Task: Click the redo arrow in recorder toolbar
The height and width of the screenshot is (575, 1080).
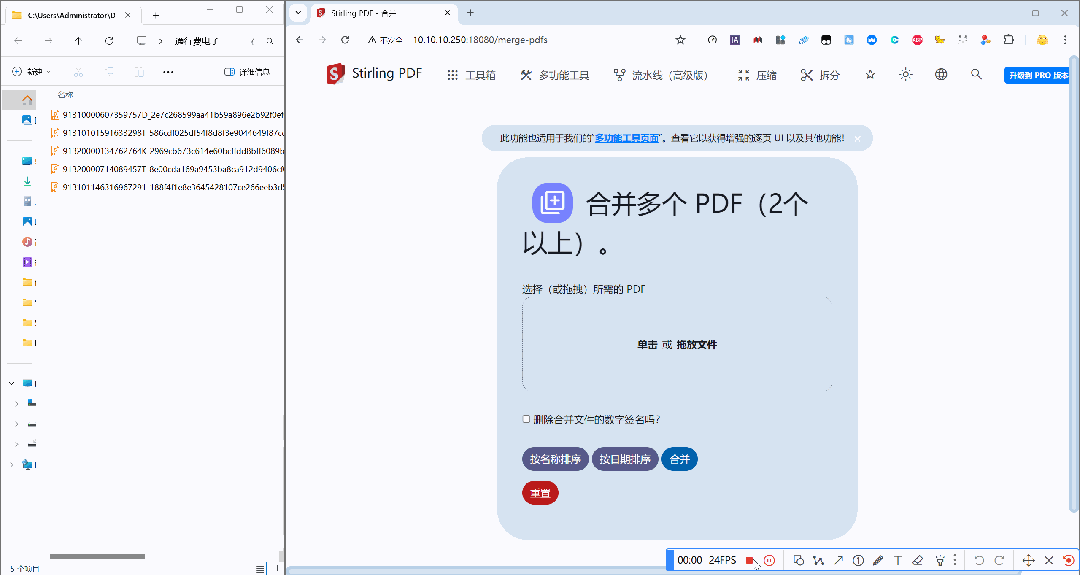Action: (x=999, y=561)
